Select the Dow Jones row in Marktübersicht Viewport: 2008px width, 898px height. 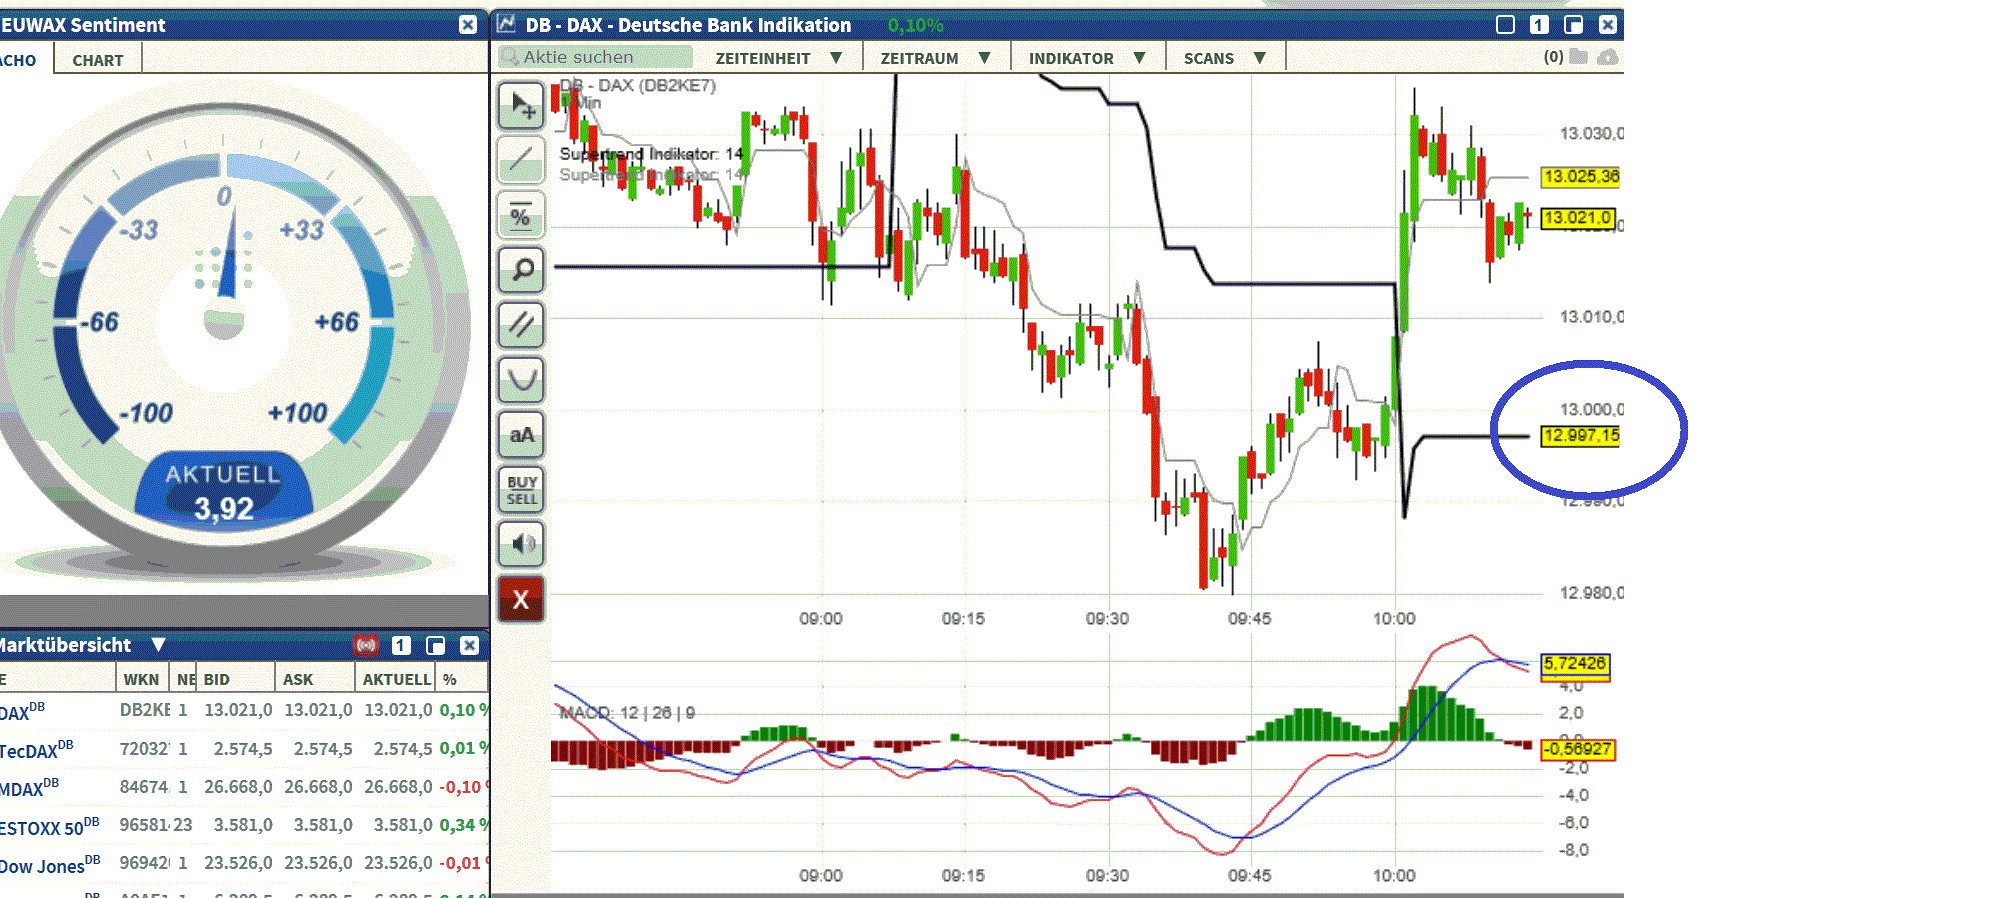[x=244, y=863]
